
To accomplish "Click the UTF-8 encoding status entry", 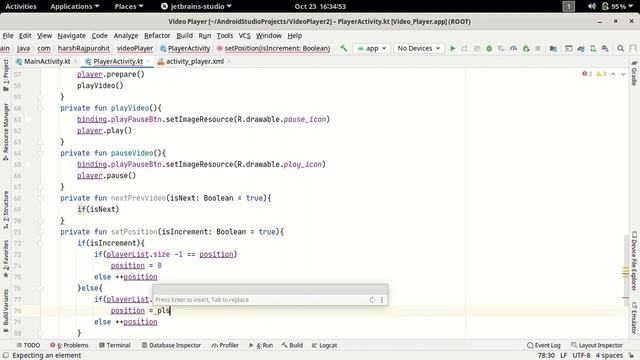I will [581, 356].
